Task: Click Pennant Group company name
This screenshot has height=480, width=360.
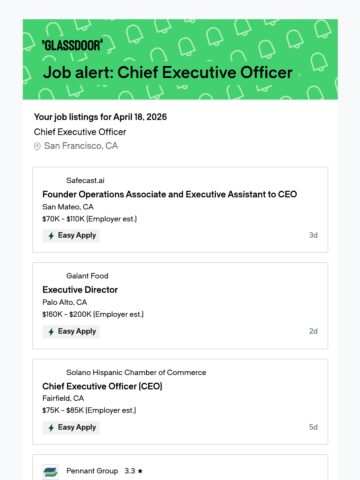Action: [x=92, y=471]
